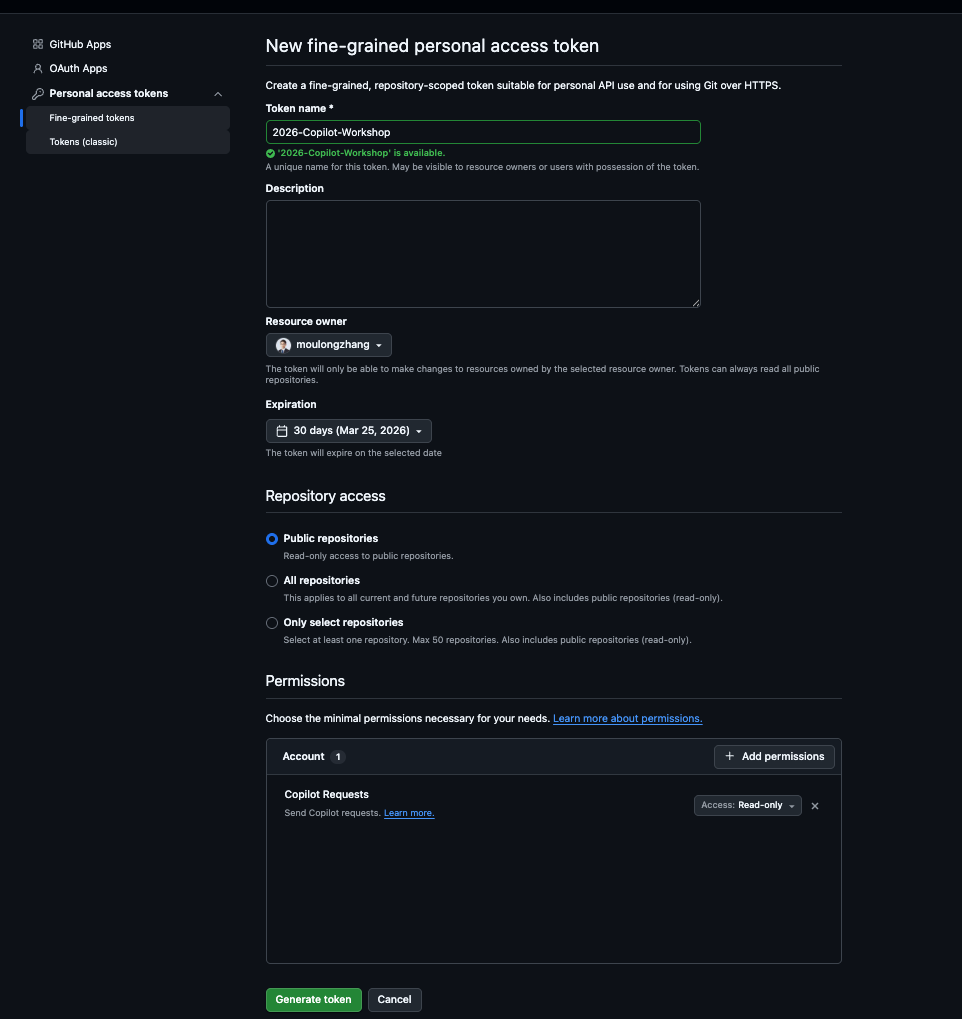The height and width of the screenshot is (1019, 962).
Task: Open the 30 days expiration dropdown
Action: [x=348, y=431]
